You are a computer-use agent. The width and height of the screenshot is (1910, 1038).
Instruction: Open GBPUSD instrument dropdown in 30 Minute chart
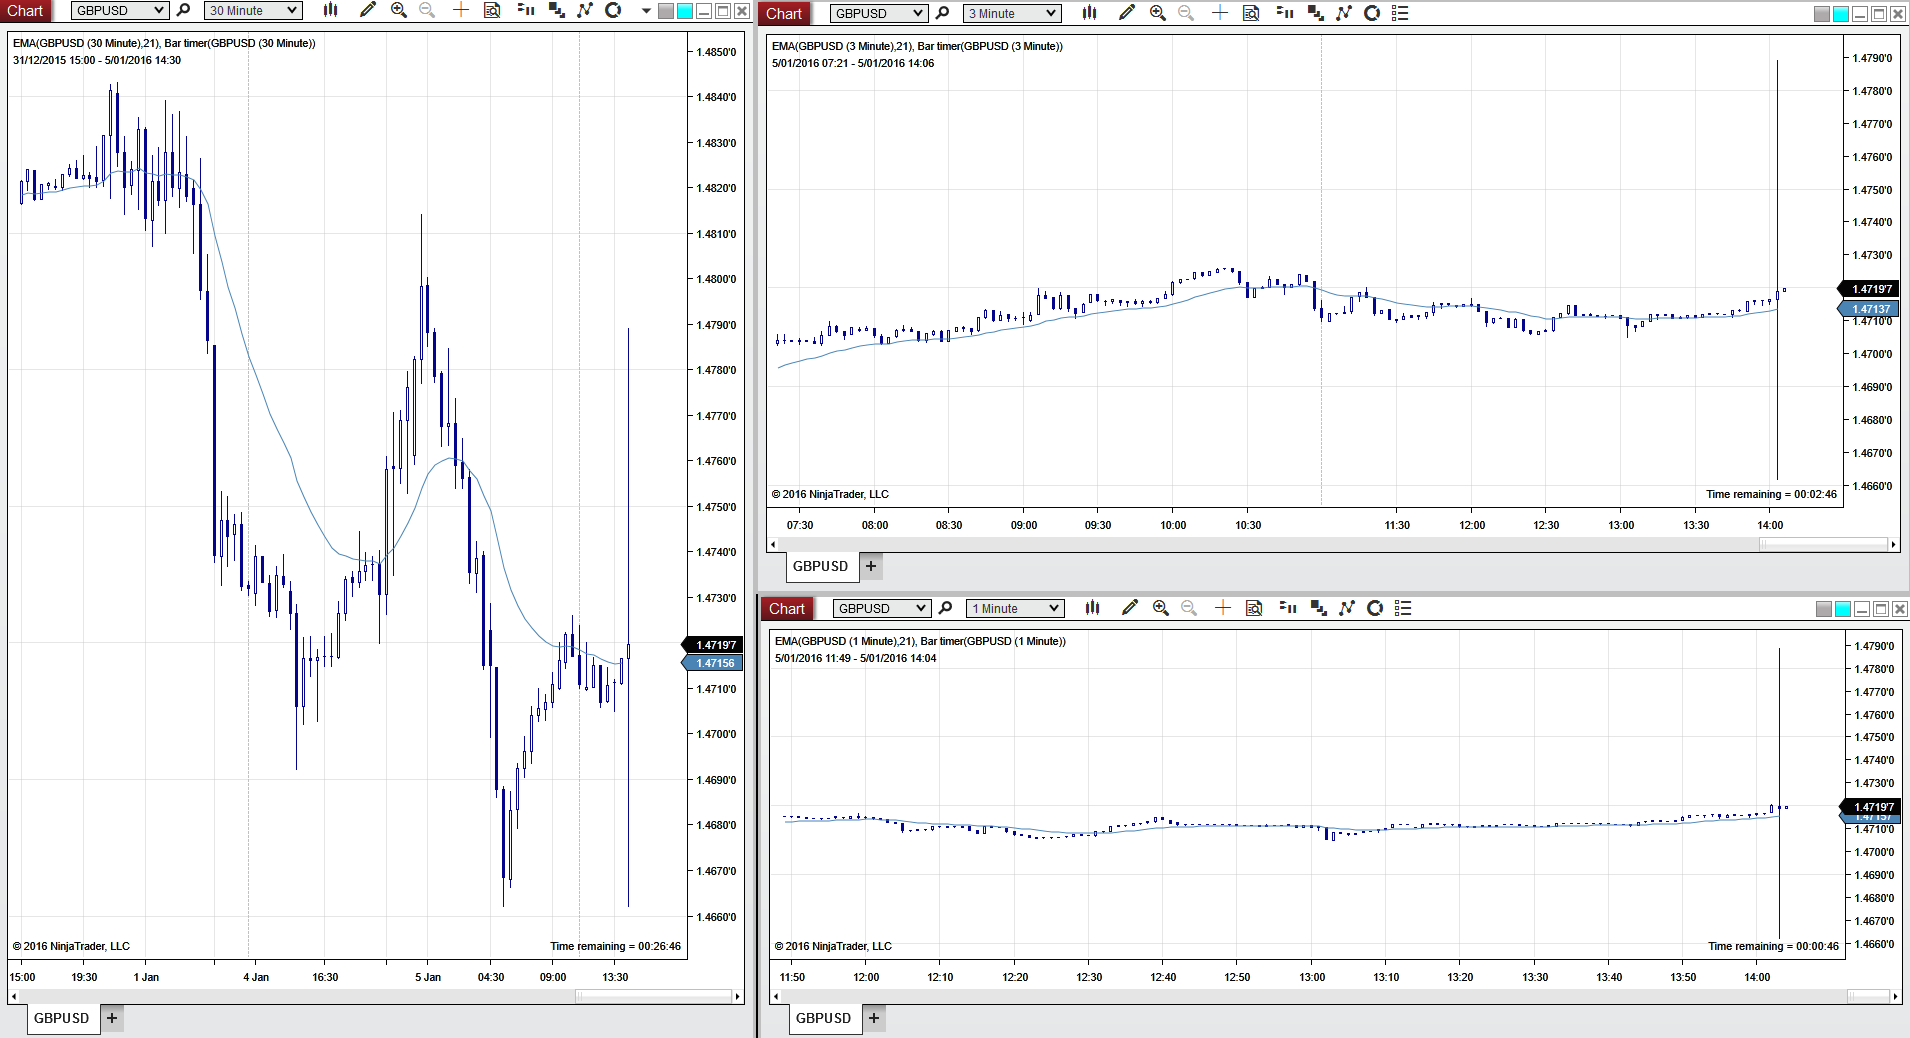click(x=119, y=10)
